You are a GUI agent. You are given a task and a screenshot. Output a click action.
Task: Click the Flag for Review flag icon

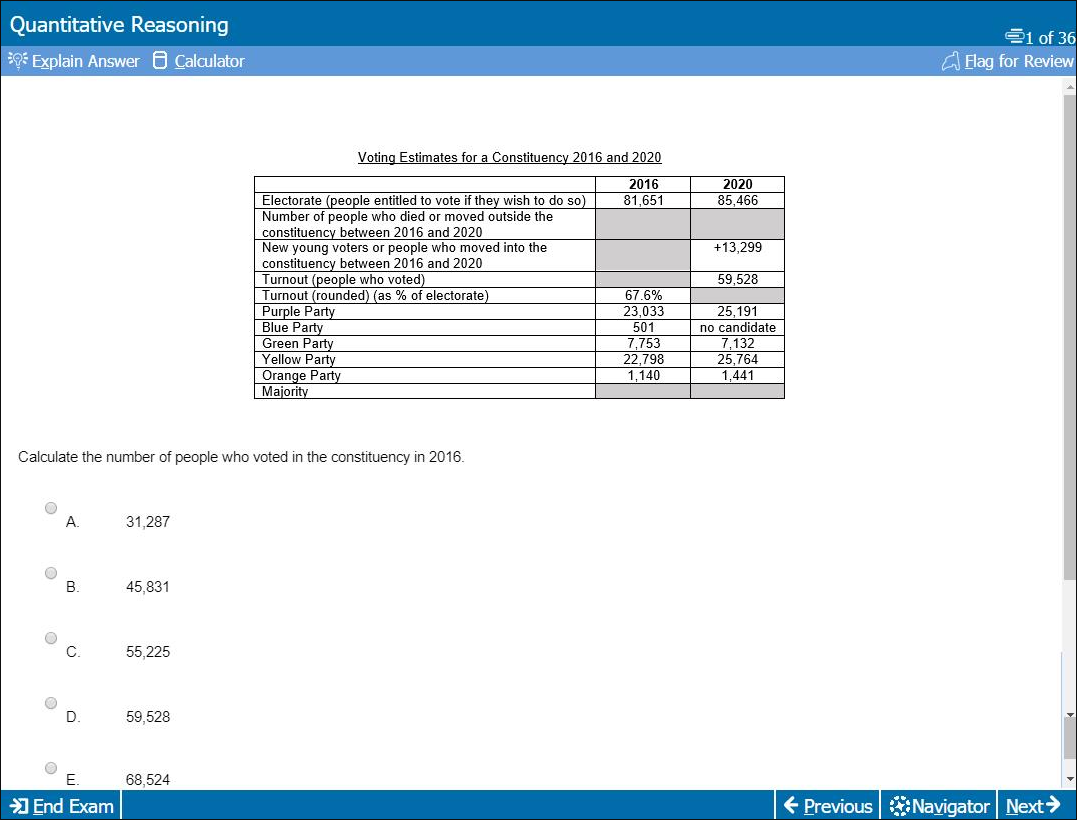(951, 62)
